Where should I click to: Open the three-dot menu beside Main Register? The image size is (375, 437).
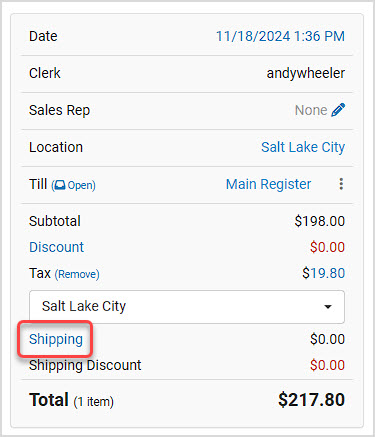click(341, 184)
